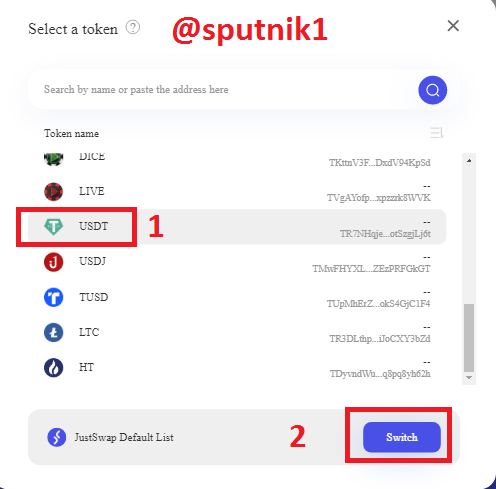Select the USDT Tether token icon

pos(53,227)
